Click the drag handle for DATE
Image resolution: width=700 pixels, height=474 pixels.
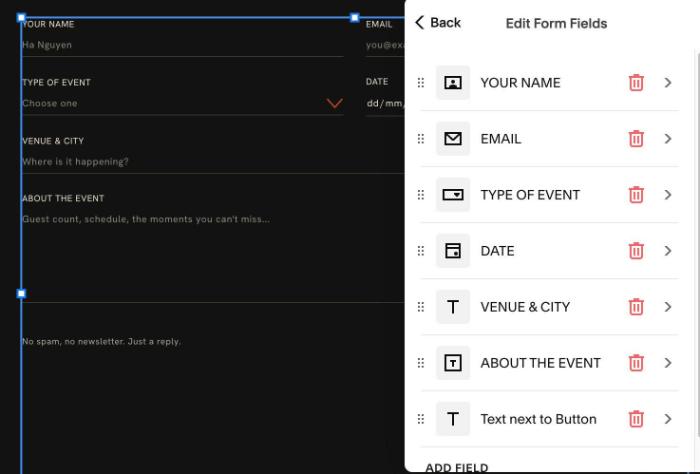tap(421, 251)
